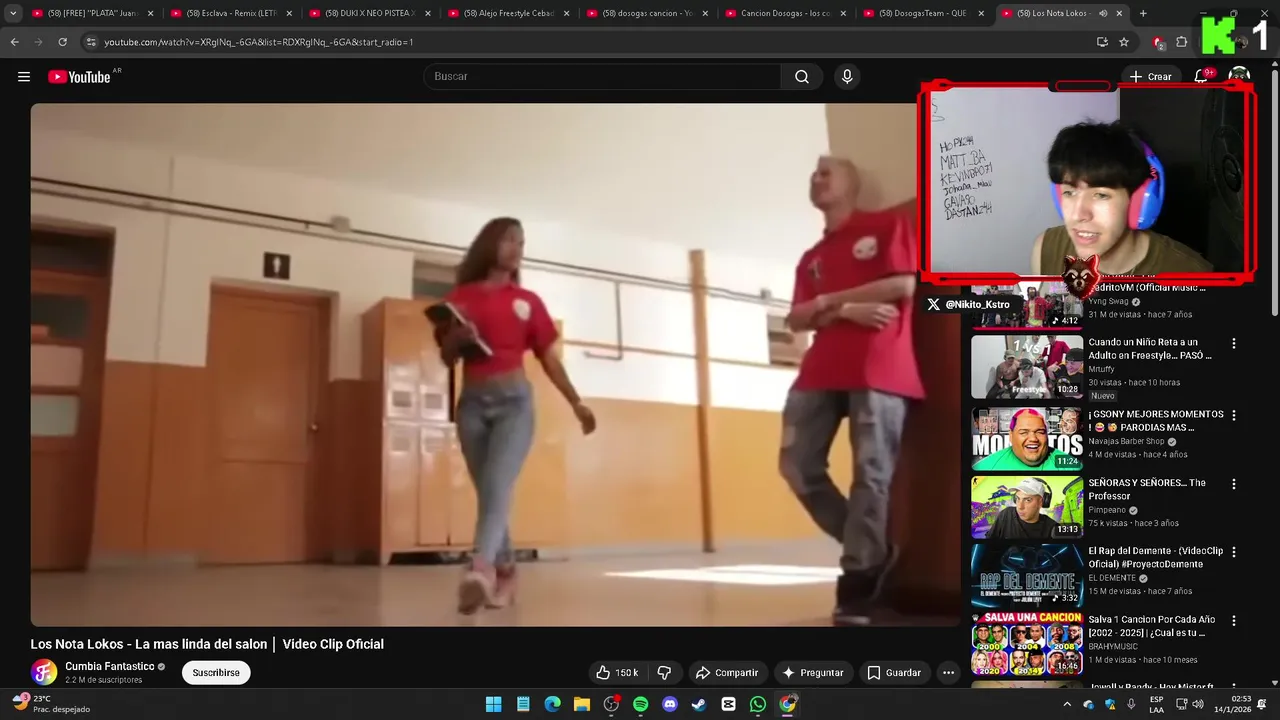This screenshot has height=720, width=1280.
Task: Open File Explorer from the taskbar
Action: (581, 704)
